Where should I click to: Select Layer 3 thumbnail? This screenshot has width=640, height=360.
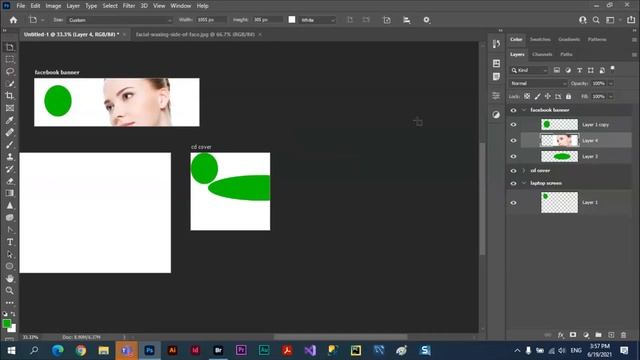[x=559, y=156]
